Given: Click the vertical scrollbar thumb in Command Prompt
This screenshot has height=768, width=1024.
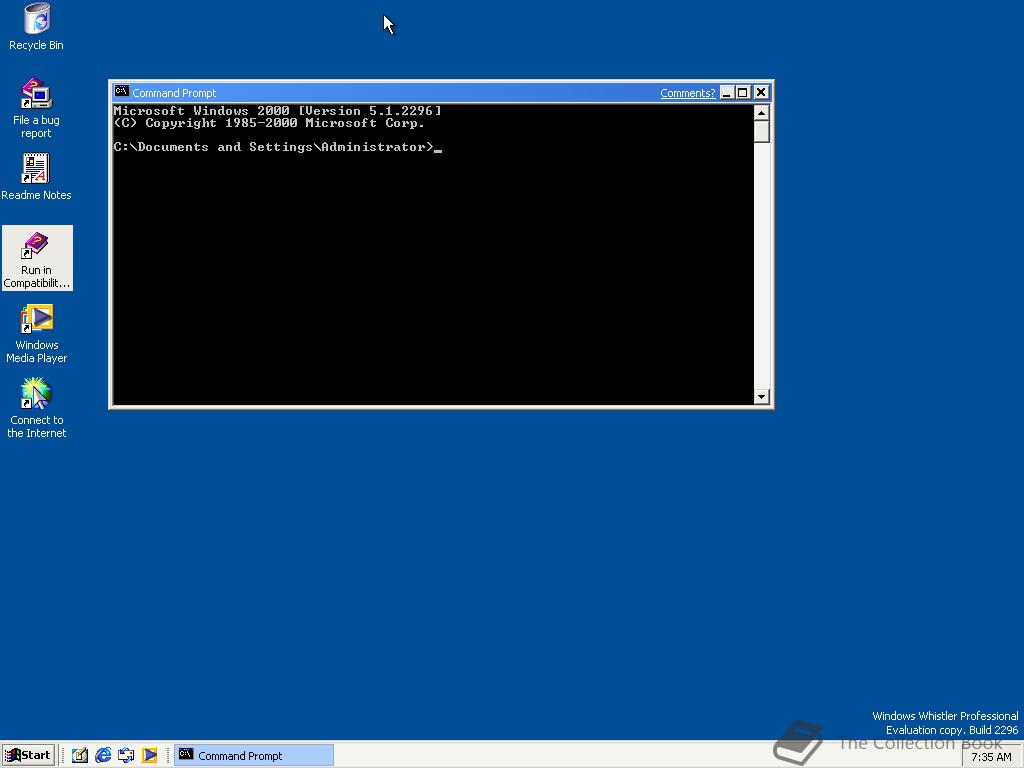Looking at the screenshot, I should [x=761, y=131].
